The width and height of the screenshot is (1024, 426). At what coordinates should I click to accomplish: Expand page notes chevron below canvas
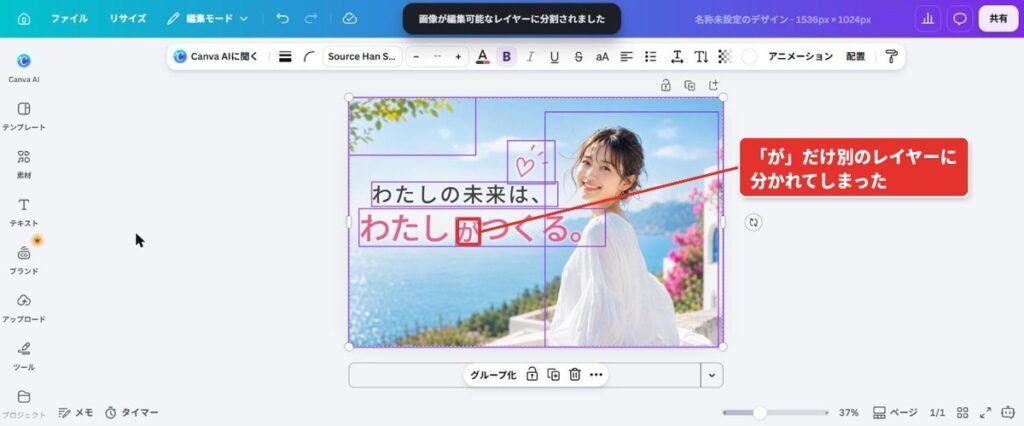point(712,376)
